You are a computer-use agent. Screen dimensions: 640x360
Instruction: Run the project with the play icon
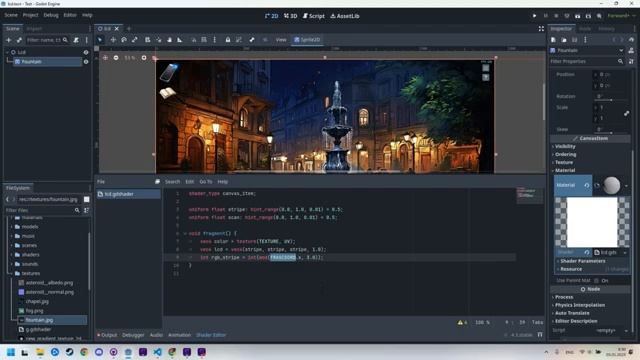click(534, 16)
